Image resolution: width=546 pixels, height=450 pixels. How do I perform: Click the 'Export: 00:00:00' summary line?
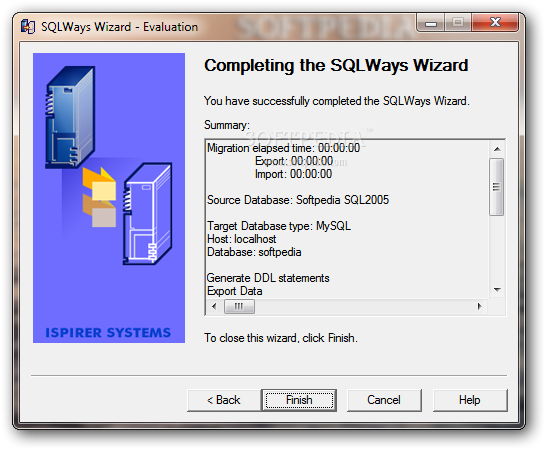pyautogui.click(x=294, y=161)
